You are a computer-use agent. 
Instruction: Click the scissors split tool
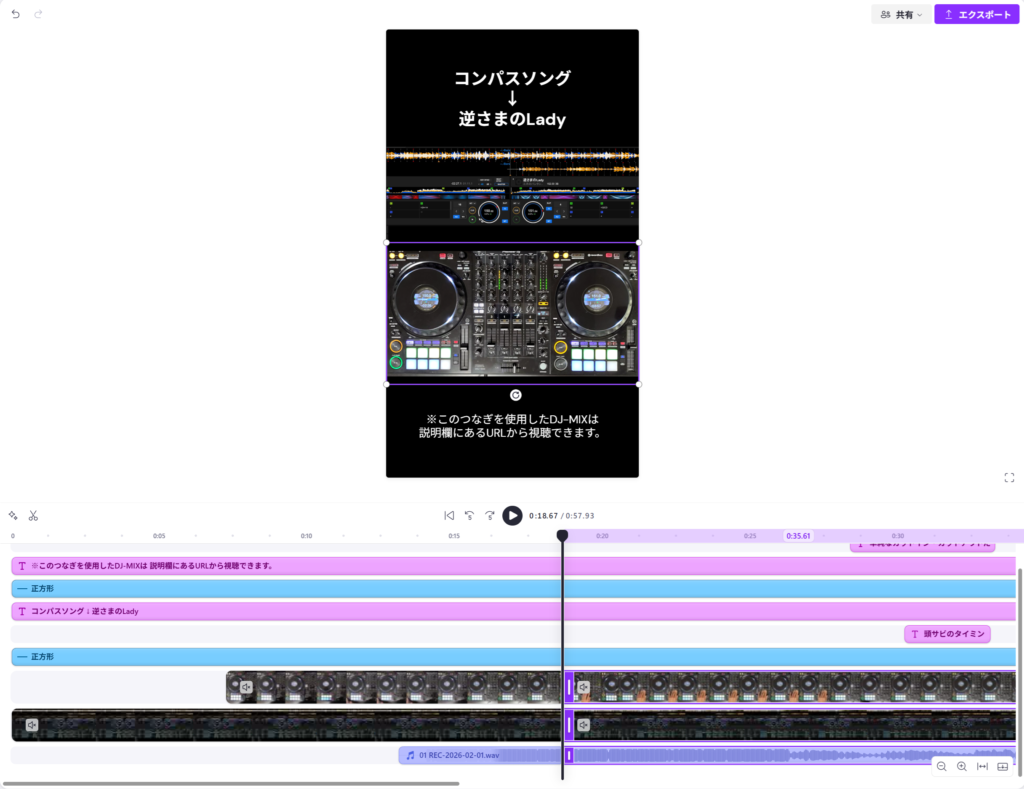tap(33, 516)
